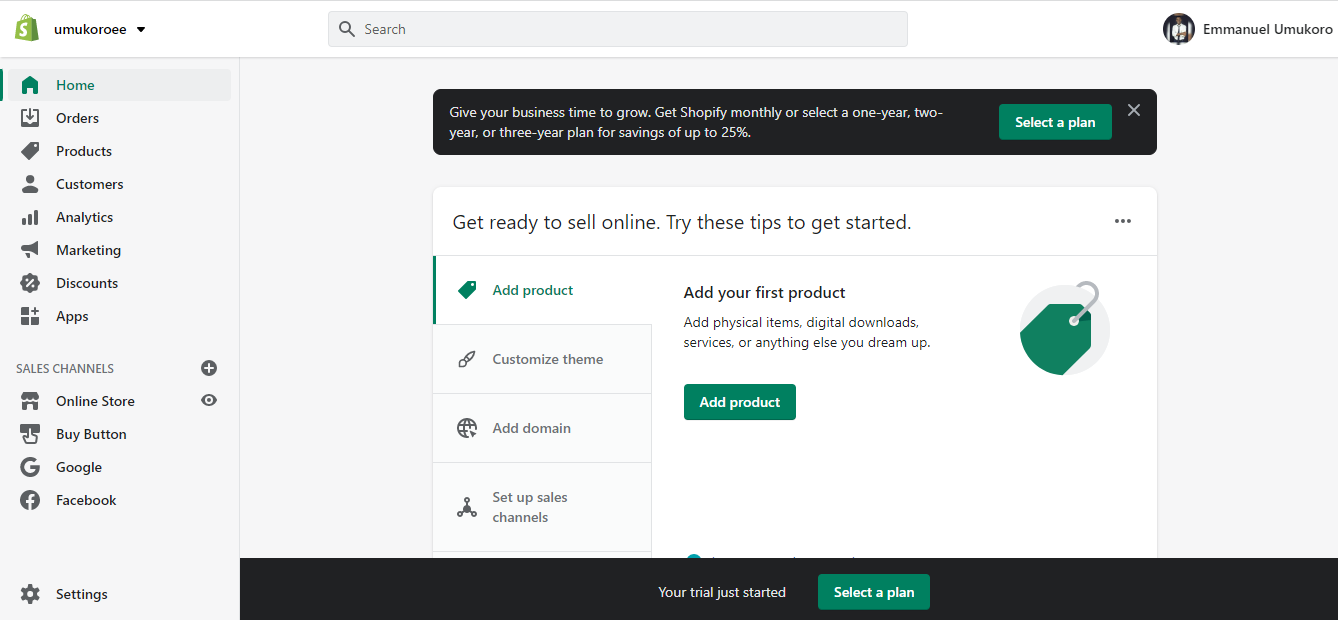Open the Analytics bar chart icon

point(30,217)
